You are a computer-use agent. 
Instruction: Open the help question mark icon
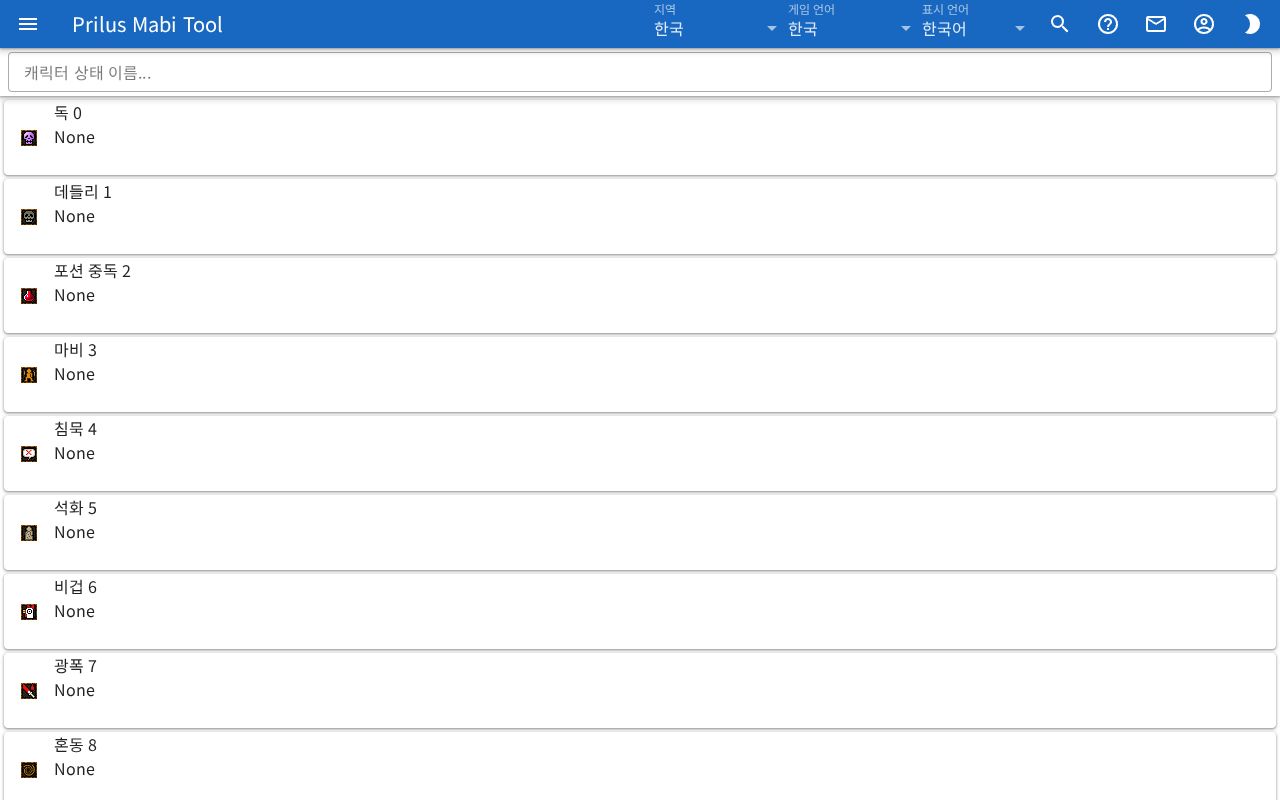pos(1108,24)
